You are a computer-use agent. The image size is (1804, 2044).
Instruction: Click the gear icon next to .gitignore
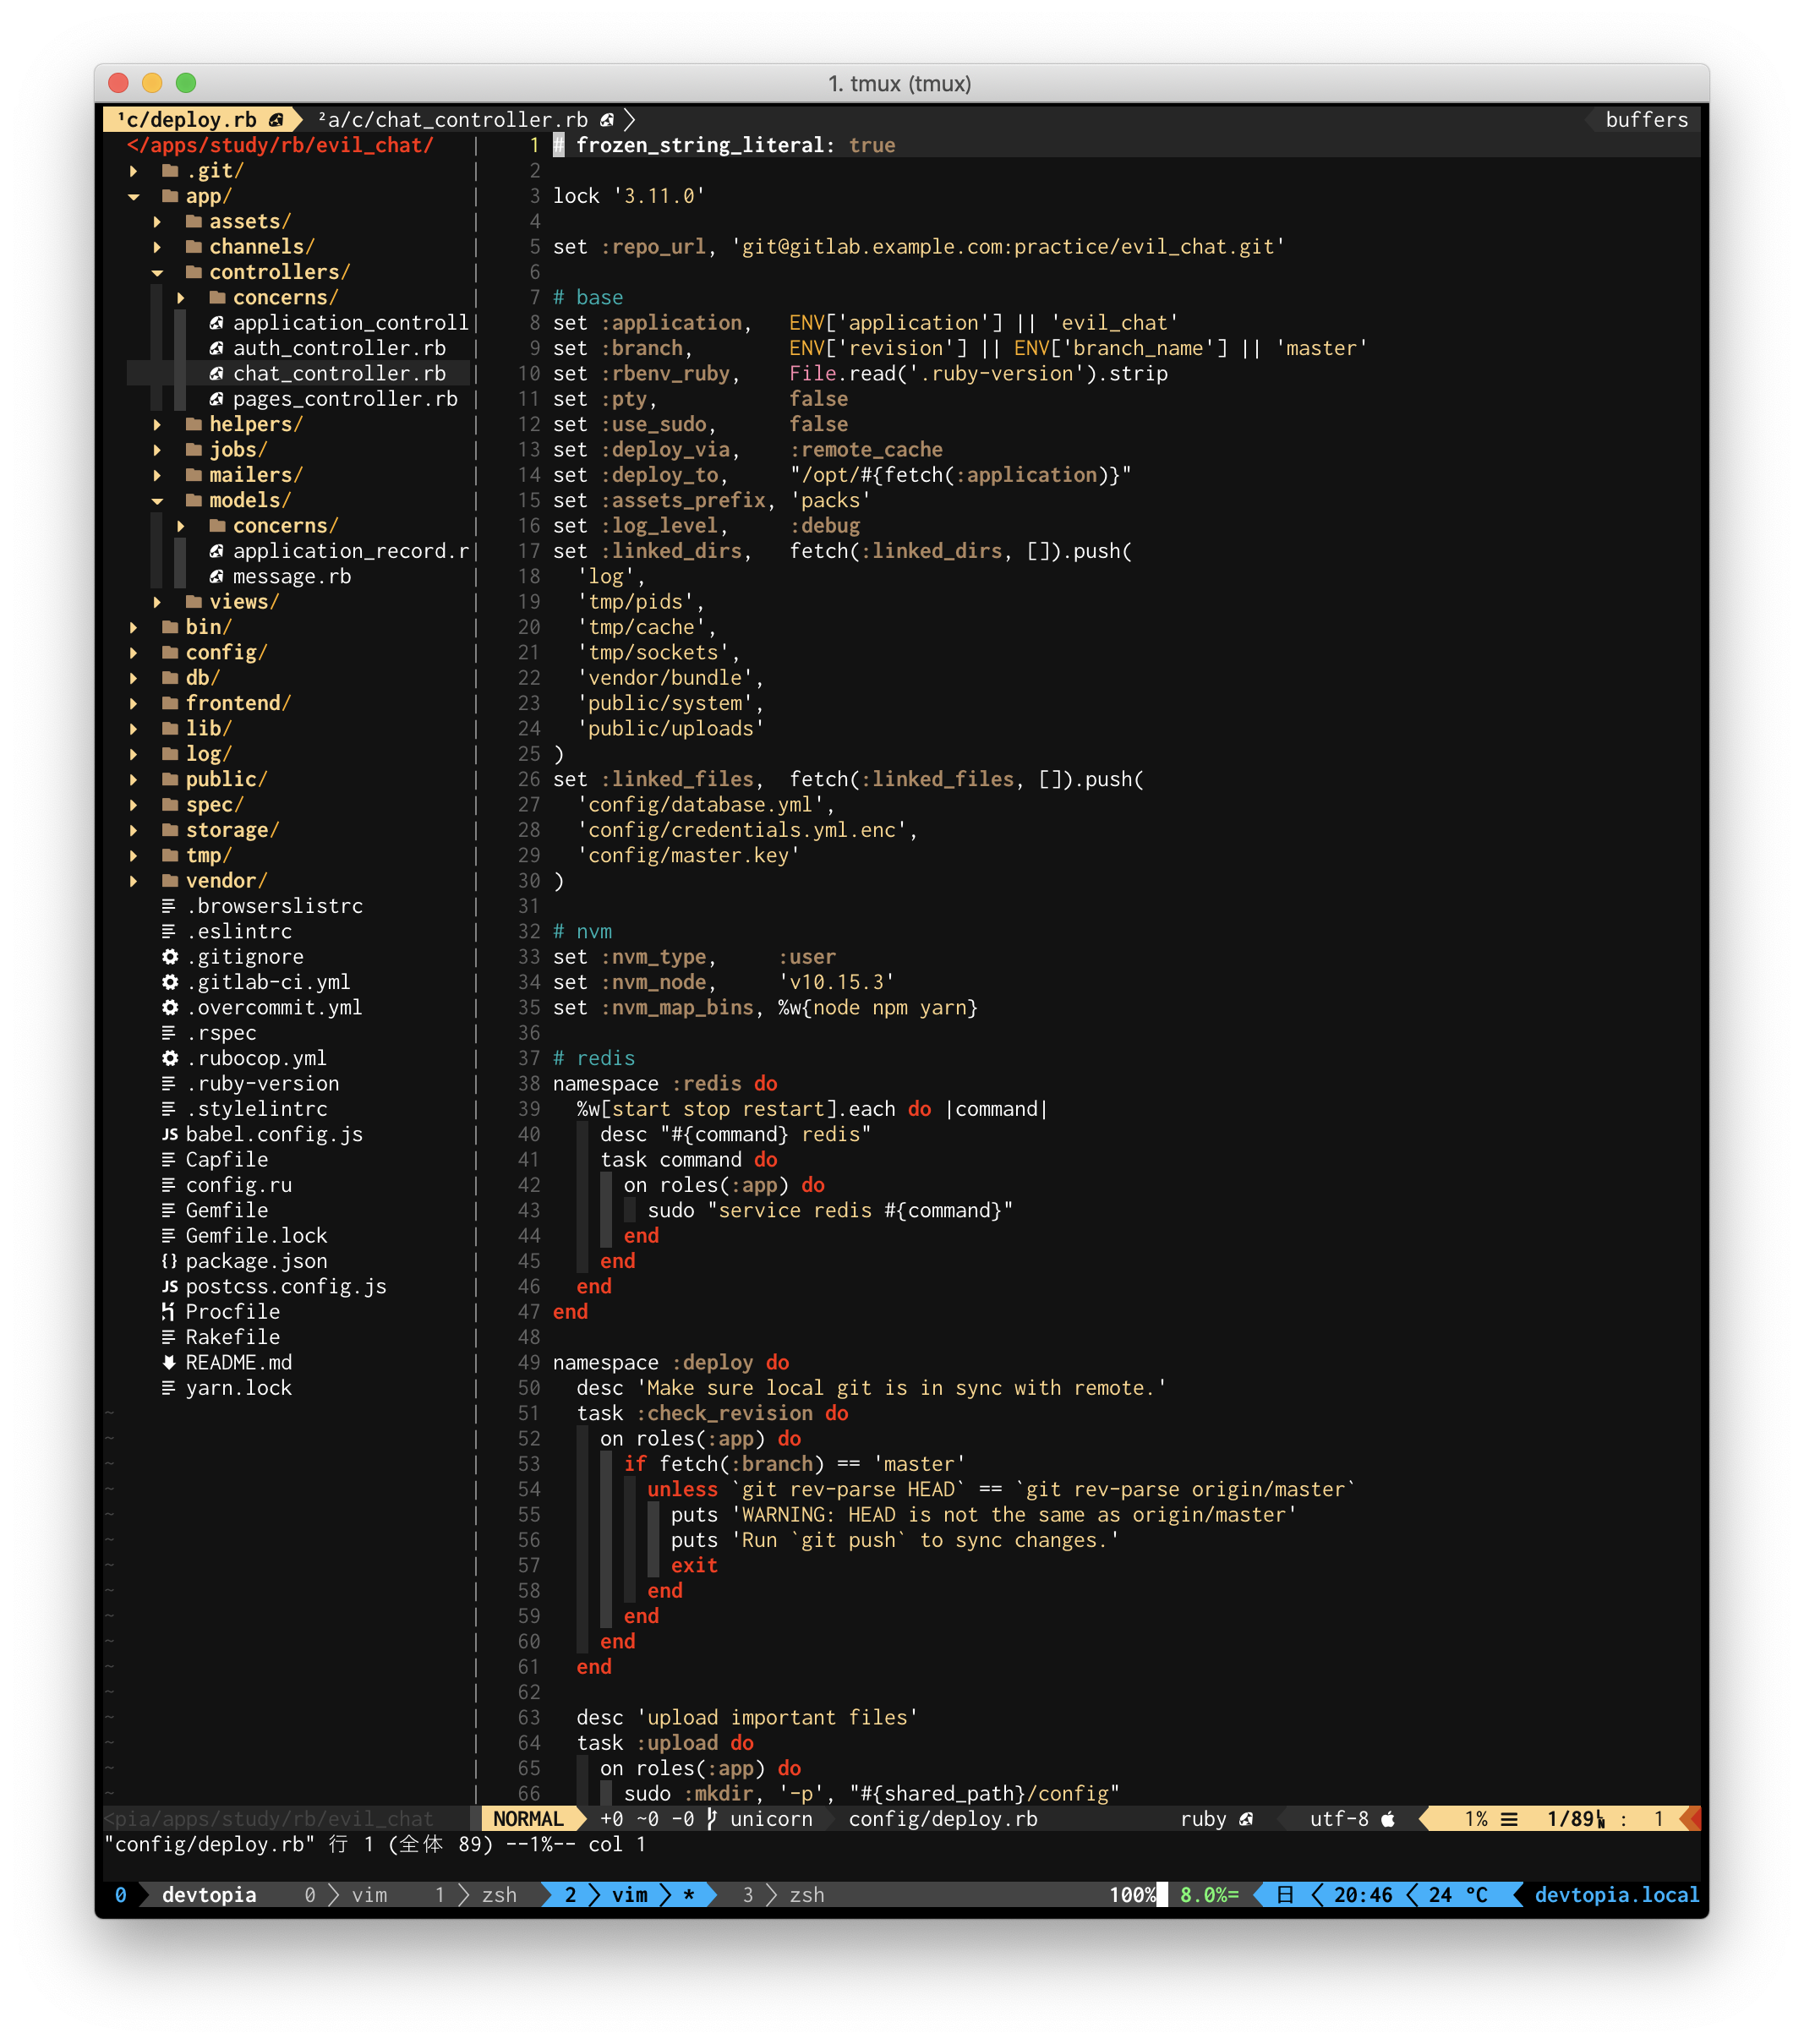pos(170,957)
